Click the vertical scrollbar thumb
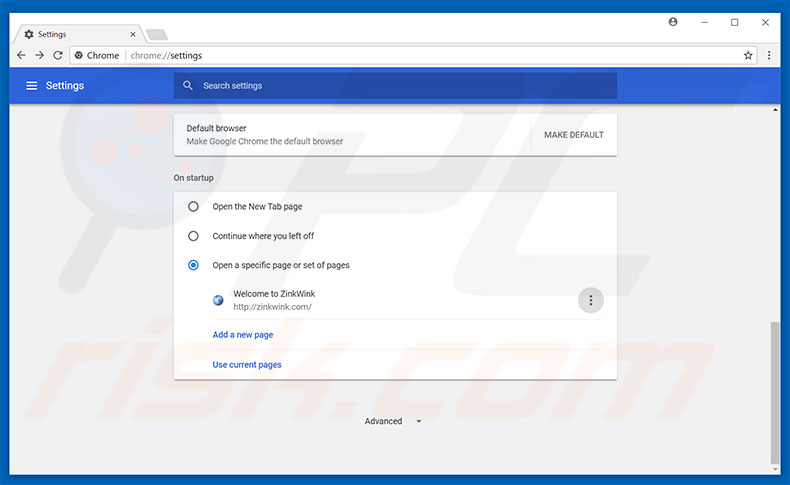The height and width of the screenshot is (485, 790). [x=775, y=393]
